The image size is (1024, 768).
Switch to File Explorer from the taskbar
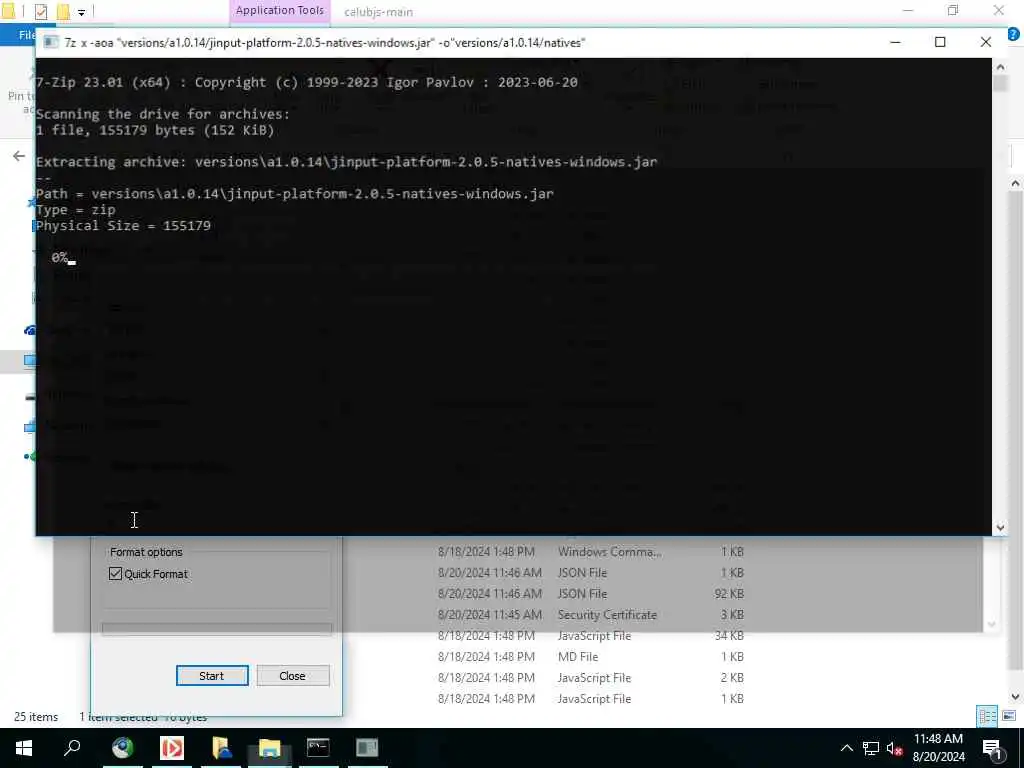[269, 748]
